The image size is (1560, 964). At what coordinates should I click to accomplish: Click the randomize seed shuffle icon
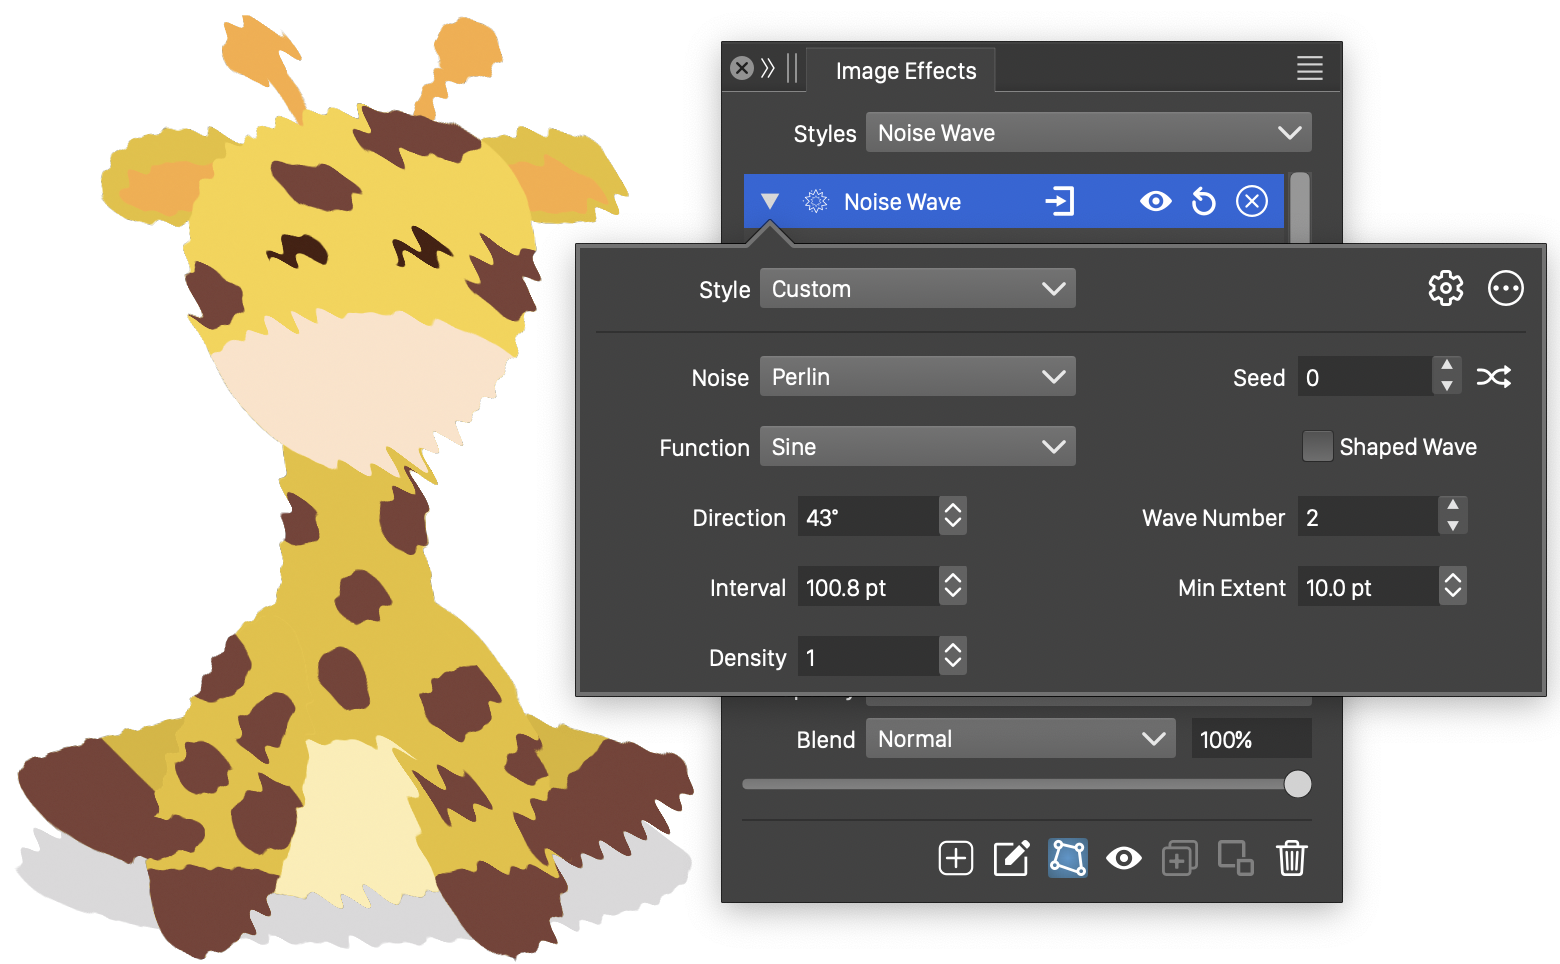[1493, 377]
